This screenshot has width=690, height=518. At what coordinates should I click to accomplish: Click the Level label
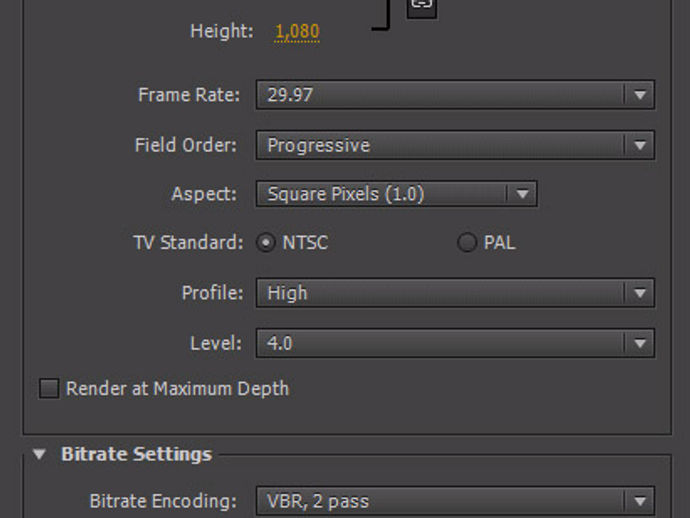click(x=216, y=343)
